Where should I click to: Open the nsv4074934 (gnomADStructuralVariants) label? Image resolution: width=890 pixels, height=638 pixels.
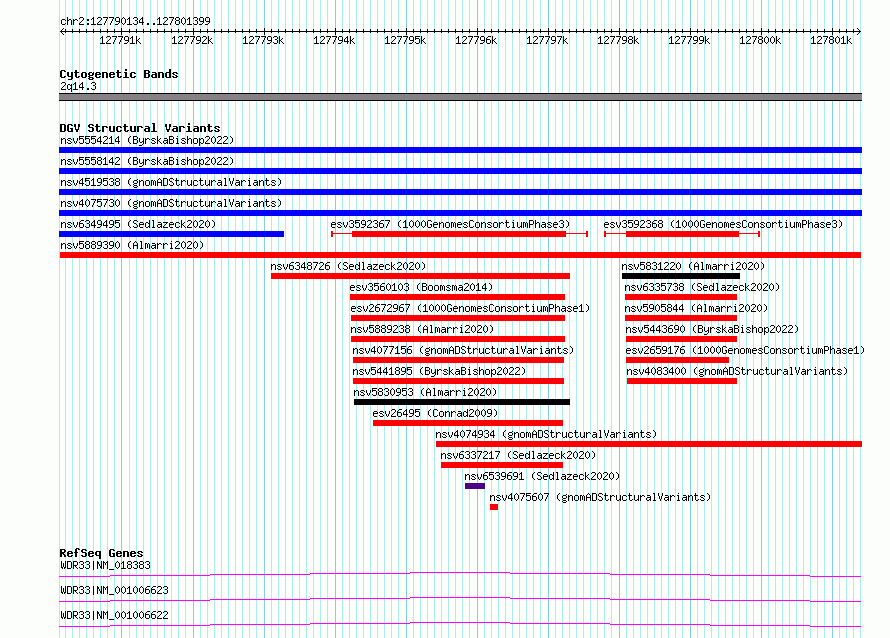click(x=546, y=434)
